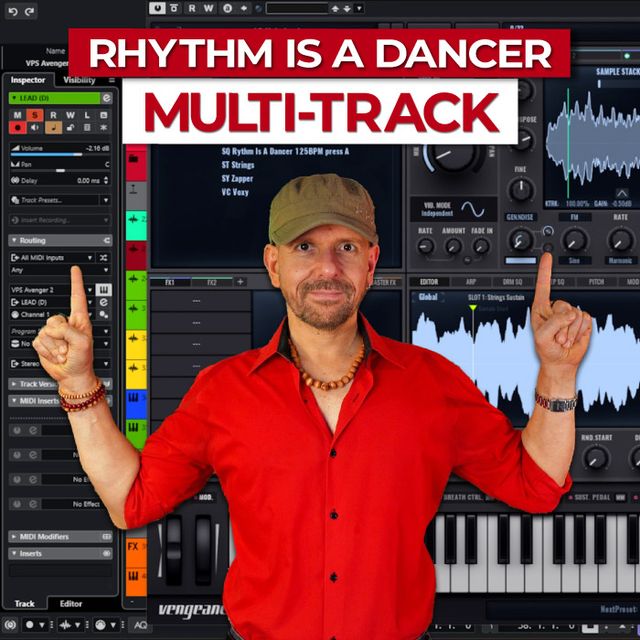Toggle the plugin bypass button
640x640 pixels.
174,8
